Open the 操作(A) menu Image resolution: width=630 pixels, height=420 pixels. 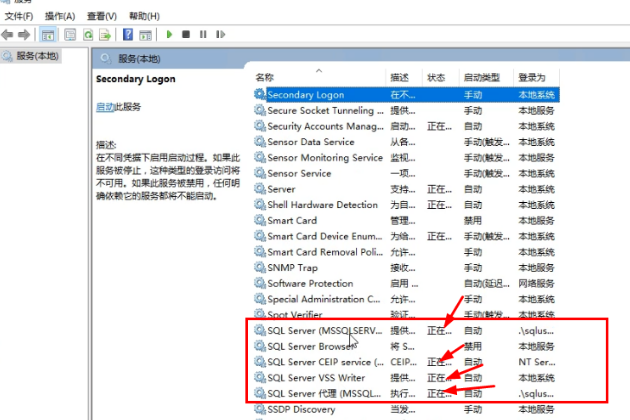click(x=60, y=17)
